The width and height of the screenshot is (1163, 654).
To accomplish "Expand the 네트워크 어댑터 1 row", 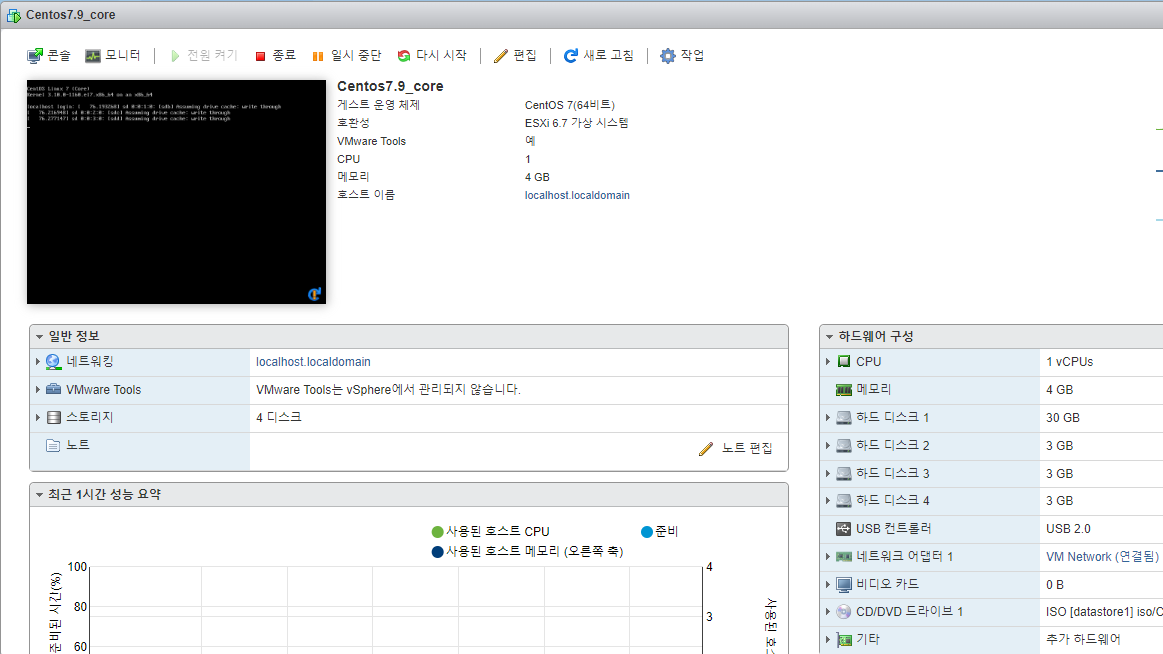I will (828, 556).
